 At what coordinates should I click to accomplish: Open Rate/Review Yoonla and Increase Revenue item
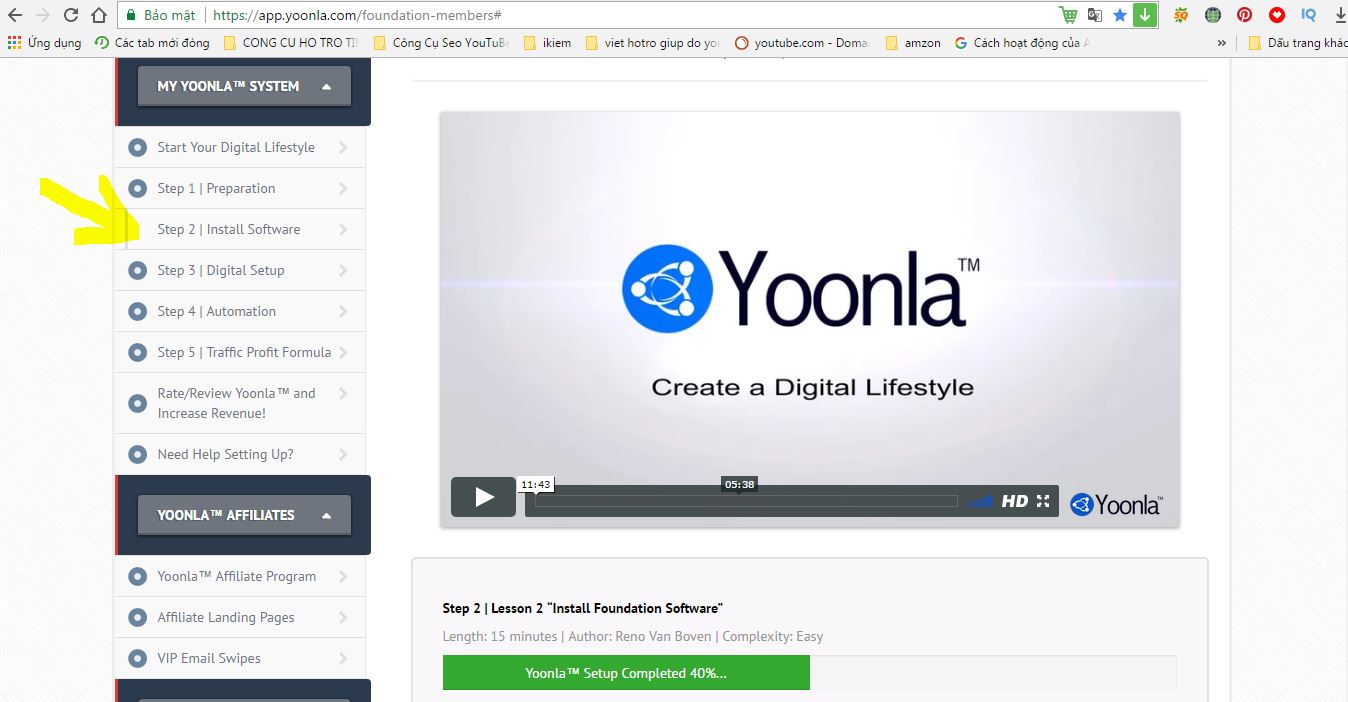pyautogui.click(x=240, y=403)
